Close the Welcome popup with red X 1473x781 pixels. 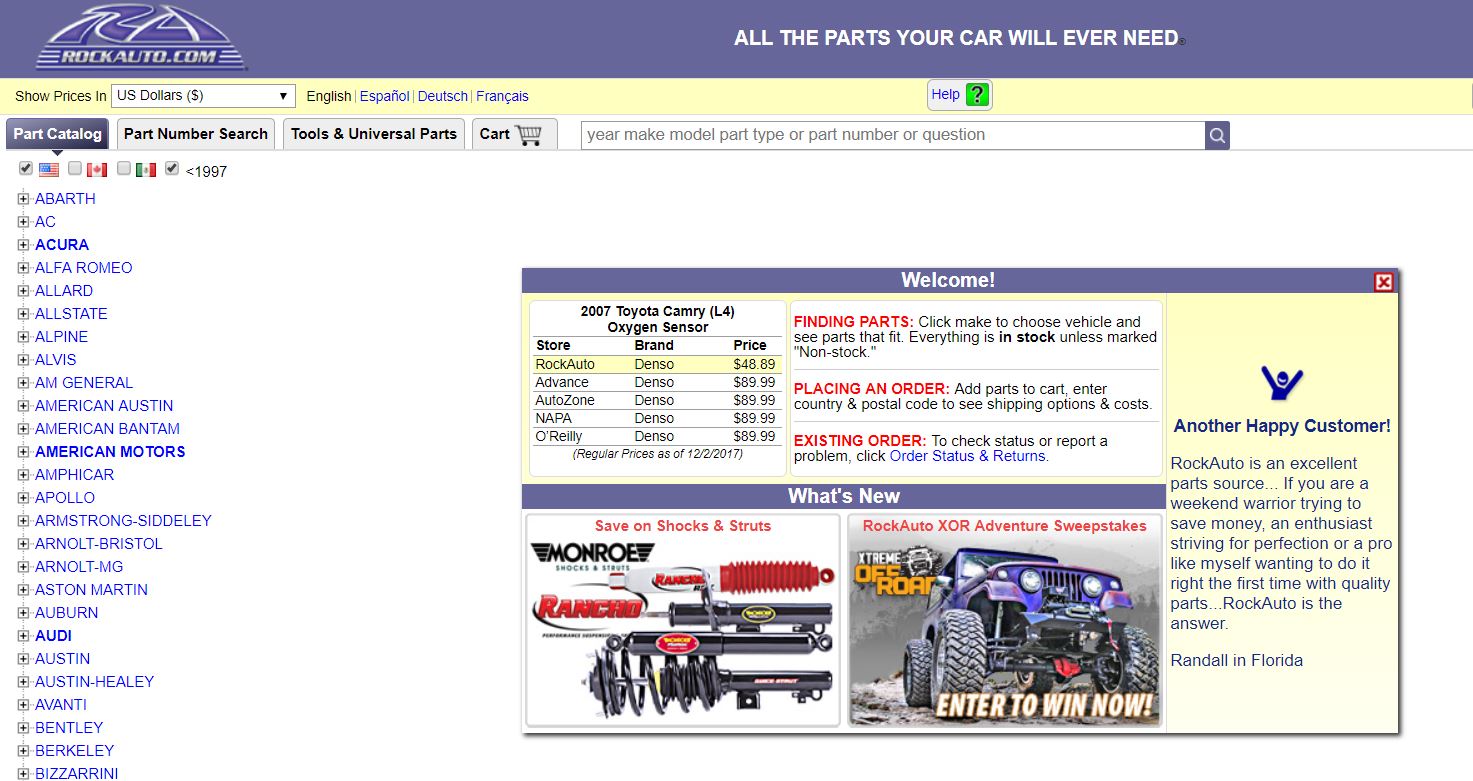(1383, 282)
